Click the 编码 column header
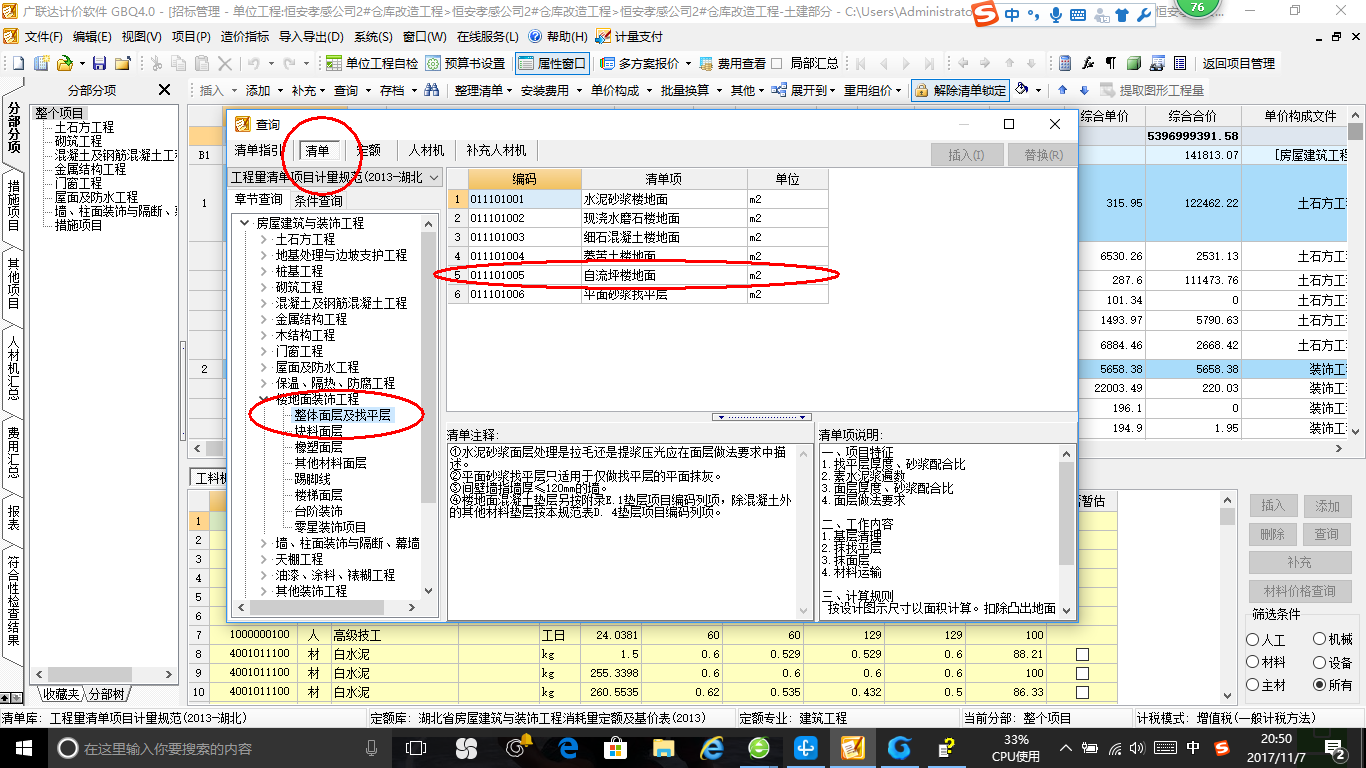 [x=524, y=179]
